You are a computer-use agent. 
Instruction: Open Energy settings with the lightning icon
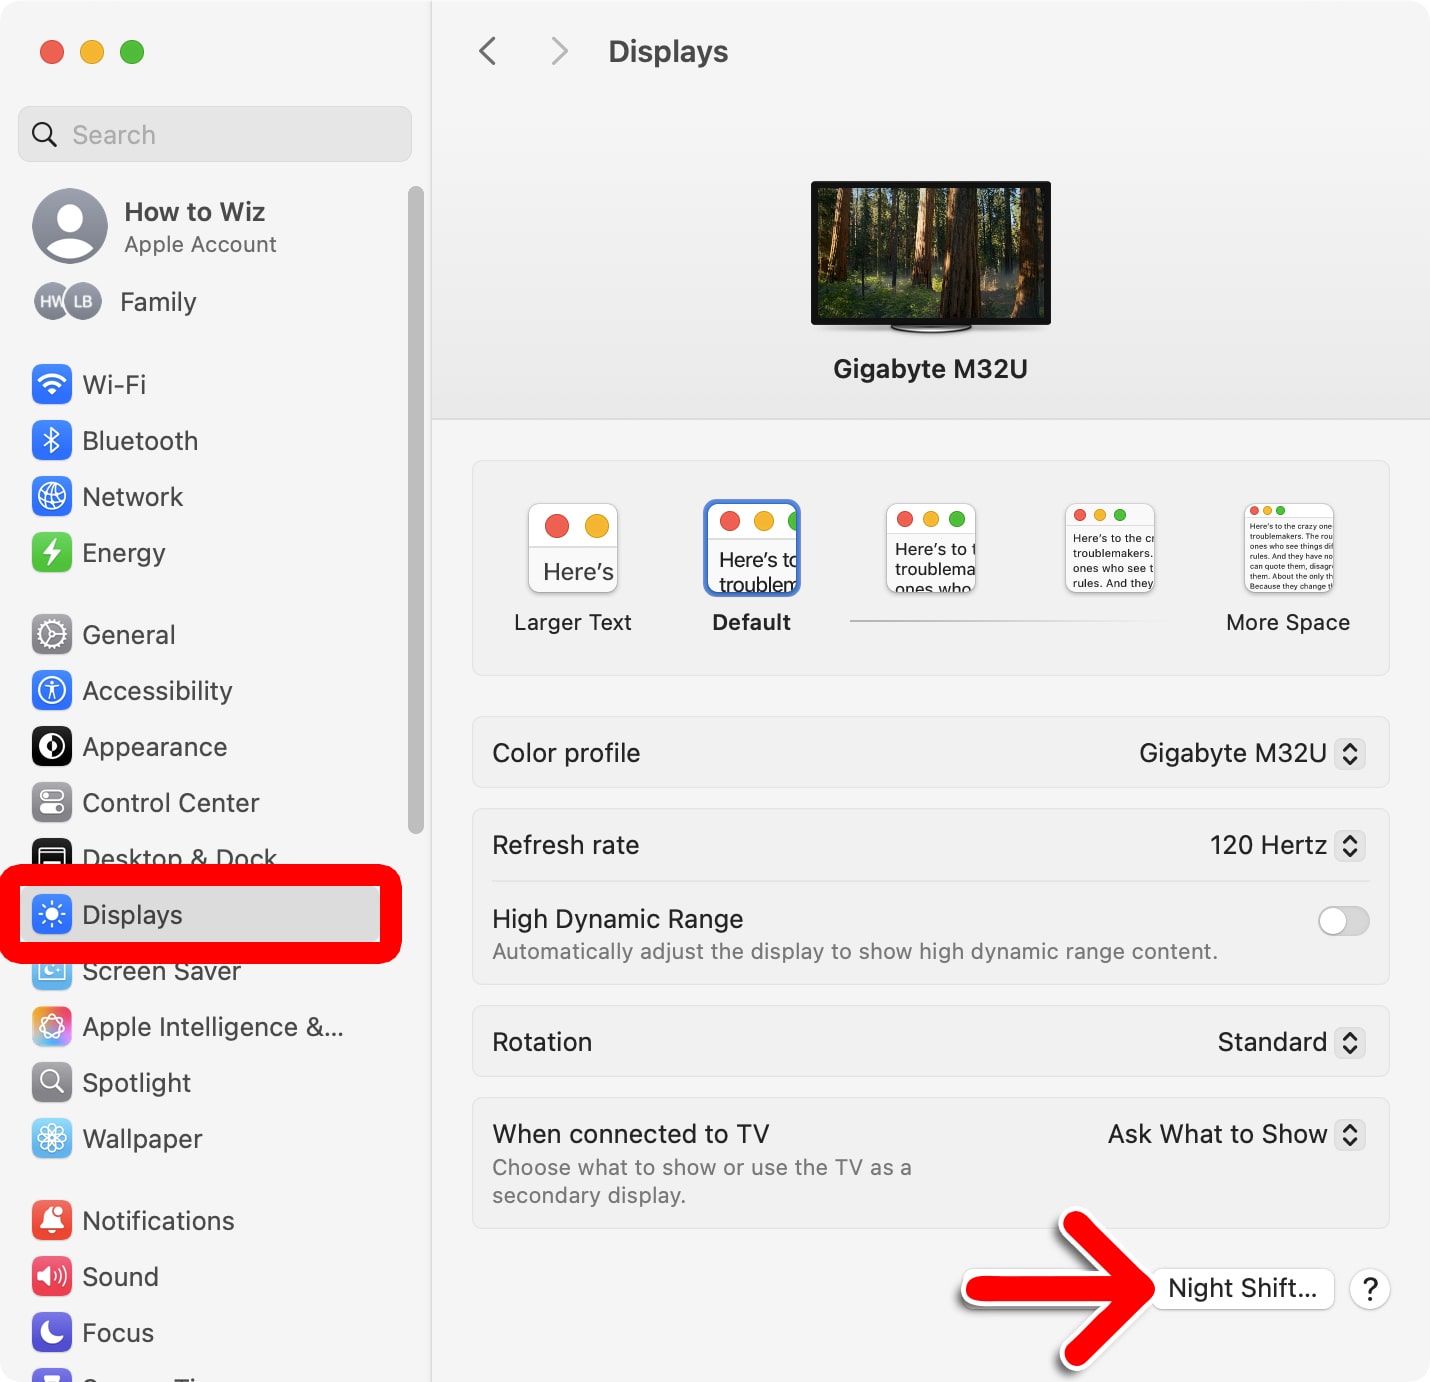52,552
